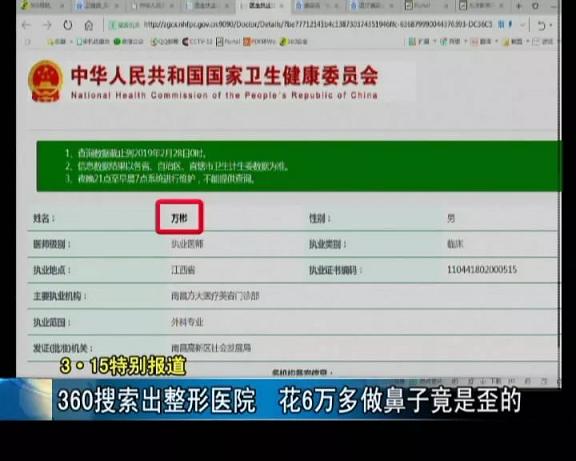Reload the page with the refresh icon
This screenshot has width=576, height=461.
pyautogui.click(x=68, y=25)
